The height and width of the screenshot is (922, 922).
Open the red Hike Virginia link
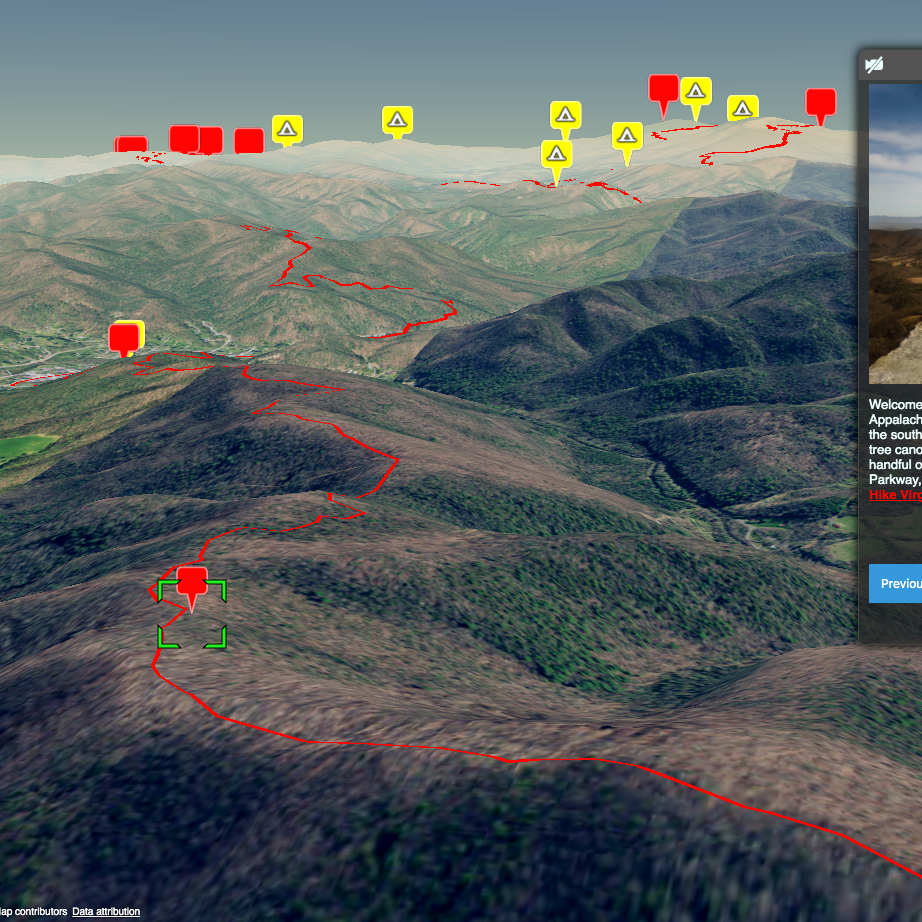[x=895, y=495]
